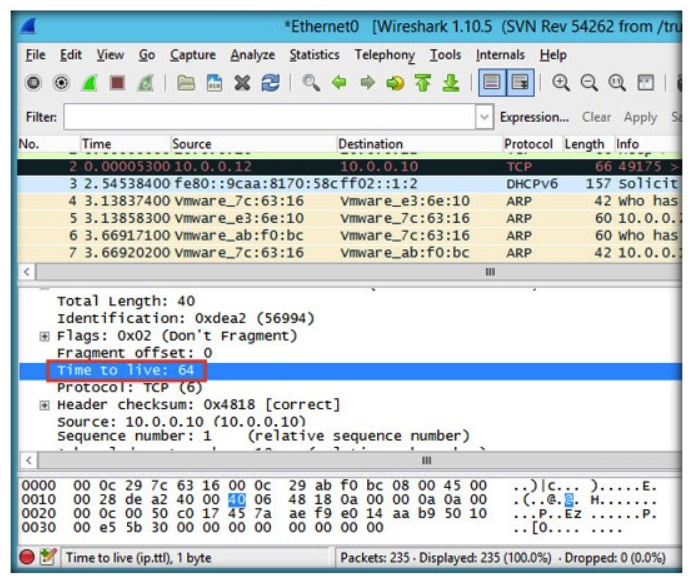The width and height of the screenshot is (692, 582).
Task: Open capture options toolbar icon
Action: 61,83
